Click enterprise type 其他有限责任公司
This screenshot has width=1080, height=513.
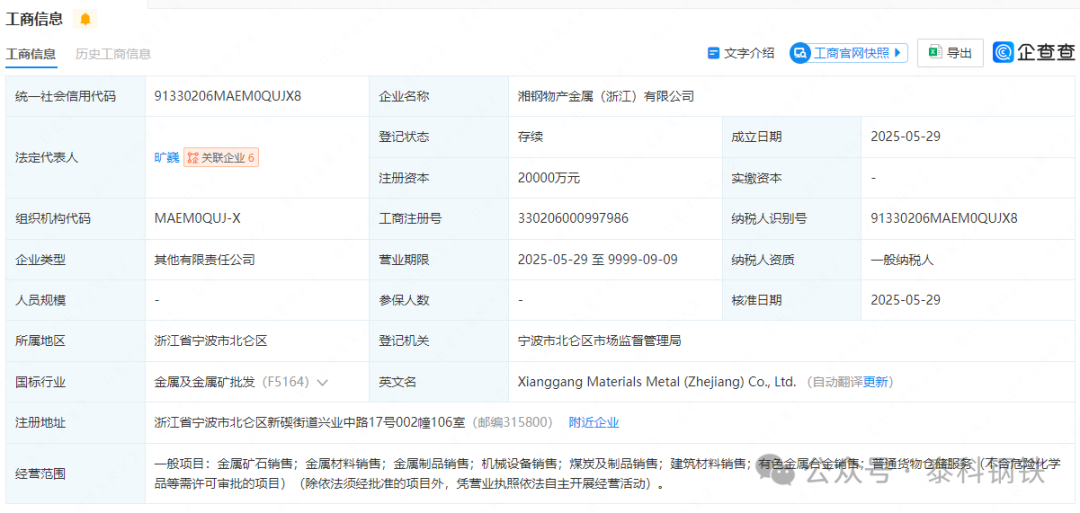(205, 260)
